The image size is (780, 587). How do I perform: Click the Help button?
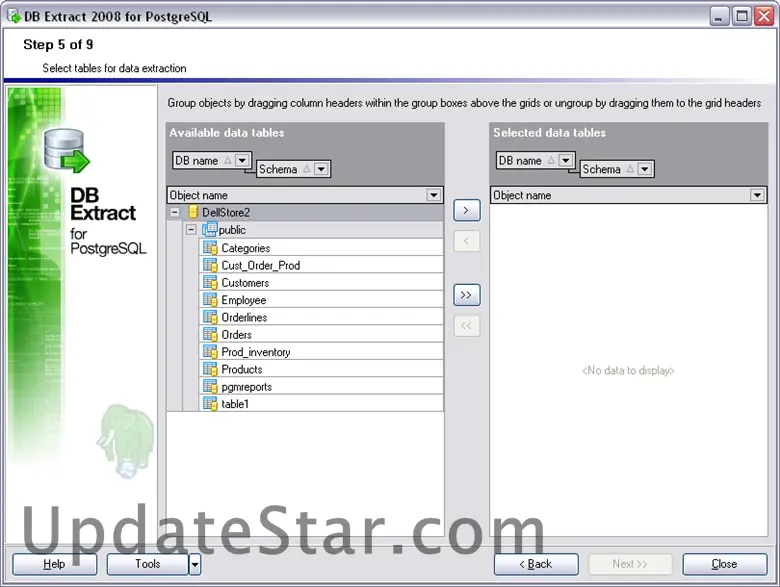[x=54, y=564]
